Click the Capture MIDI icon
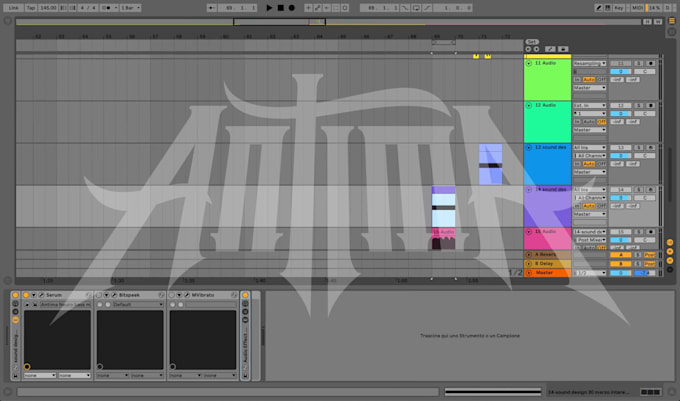The image size is (680, 401). (336, 8)
